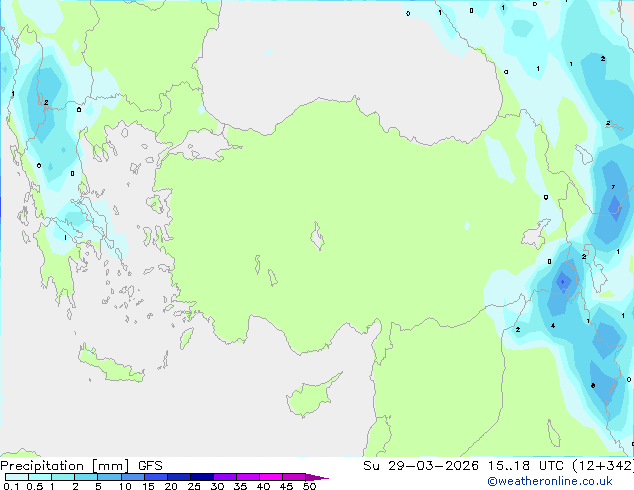Image resolution: width=634 pixels, height=490 pixels.
Task: Click the '35' legend scale label
Action: (x=241, y=486)
